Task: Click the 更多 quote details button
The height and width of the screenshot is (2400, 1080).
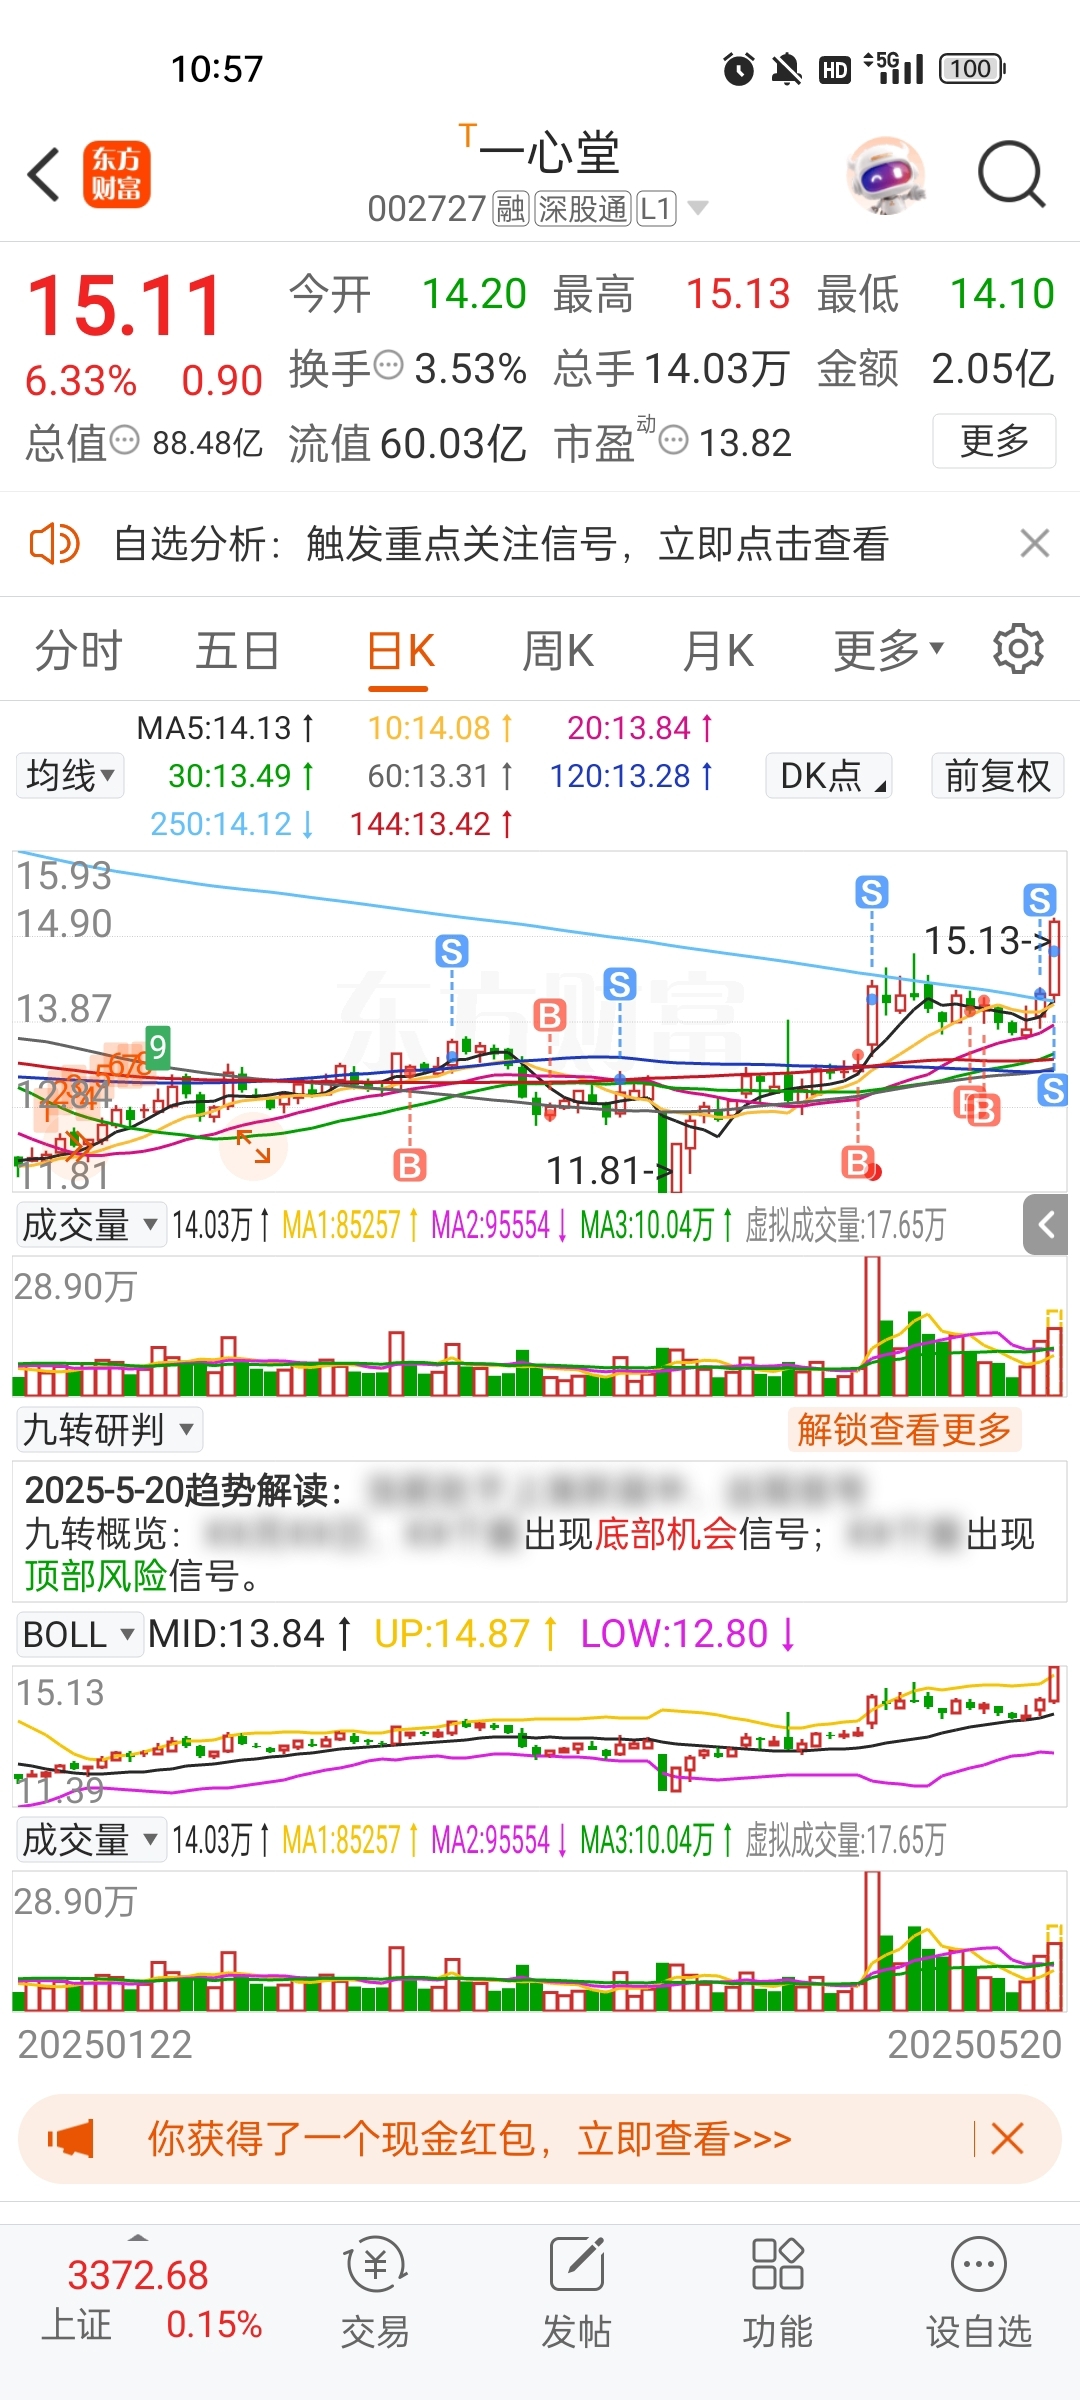Action: (x=994, y=440)
